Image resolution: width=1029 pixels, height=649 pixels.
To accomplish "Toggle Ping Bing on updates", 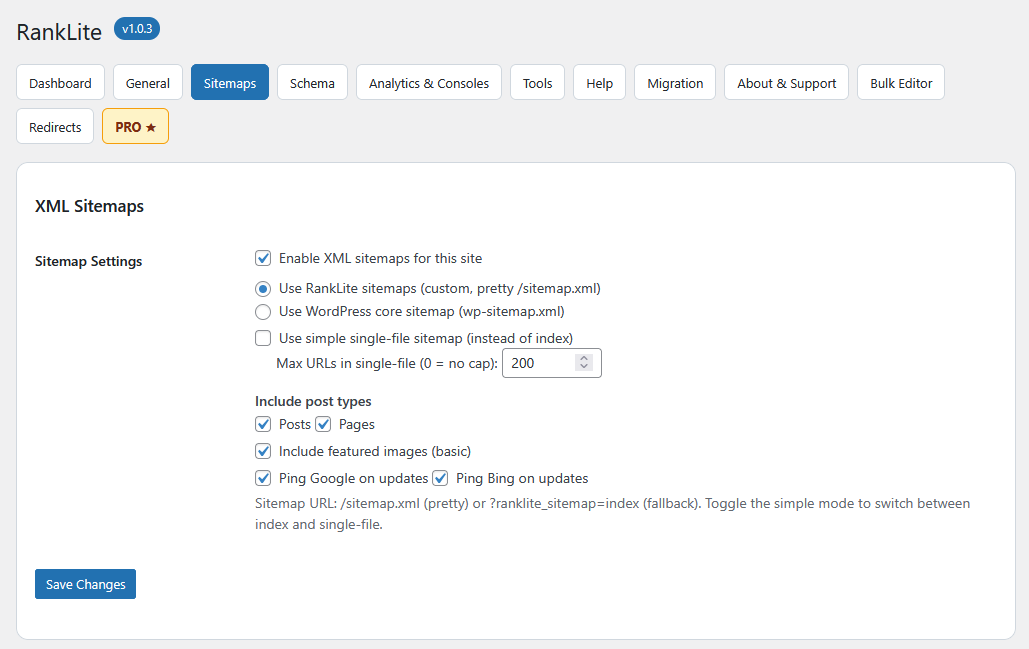I will (x=440, y=478).
